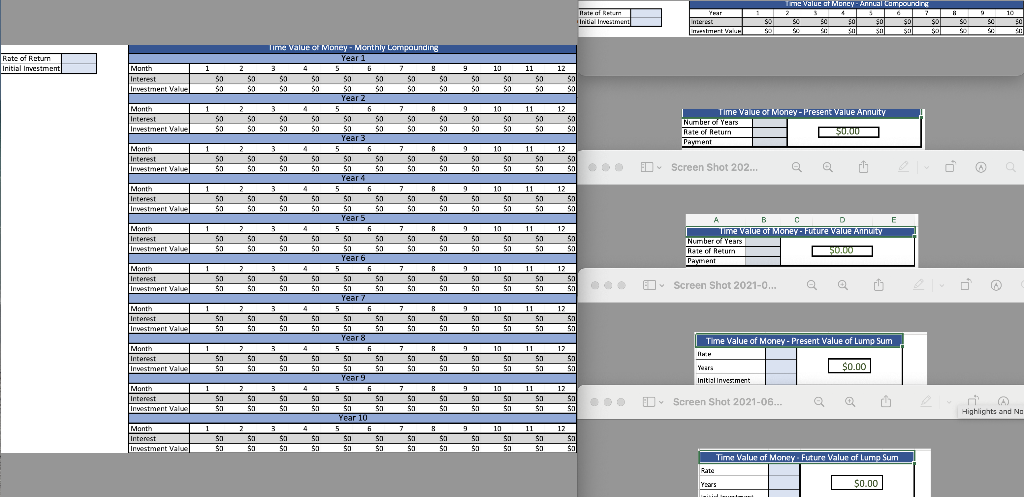Click the 'Year 1' section header
This screenshot has width=1024, height=497.
click(x=353, y=58)
